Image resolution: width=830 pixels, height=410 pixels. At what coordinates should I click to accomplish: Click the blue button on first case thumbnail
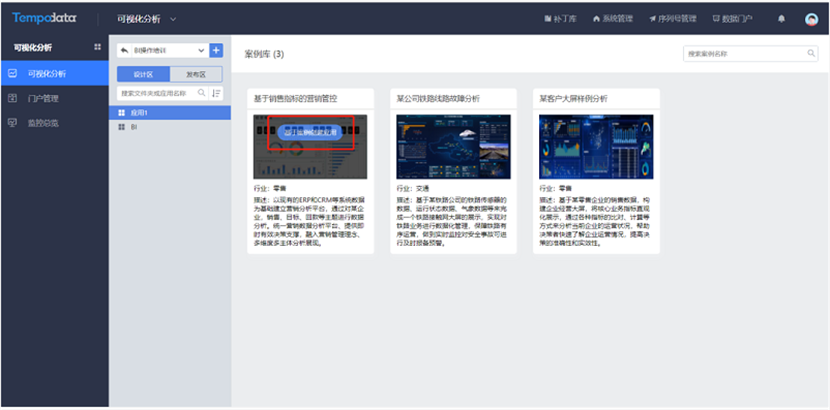(311, 131)
